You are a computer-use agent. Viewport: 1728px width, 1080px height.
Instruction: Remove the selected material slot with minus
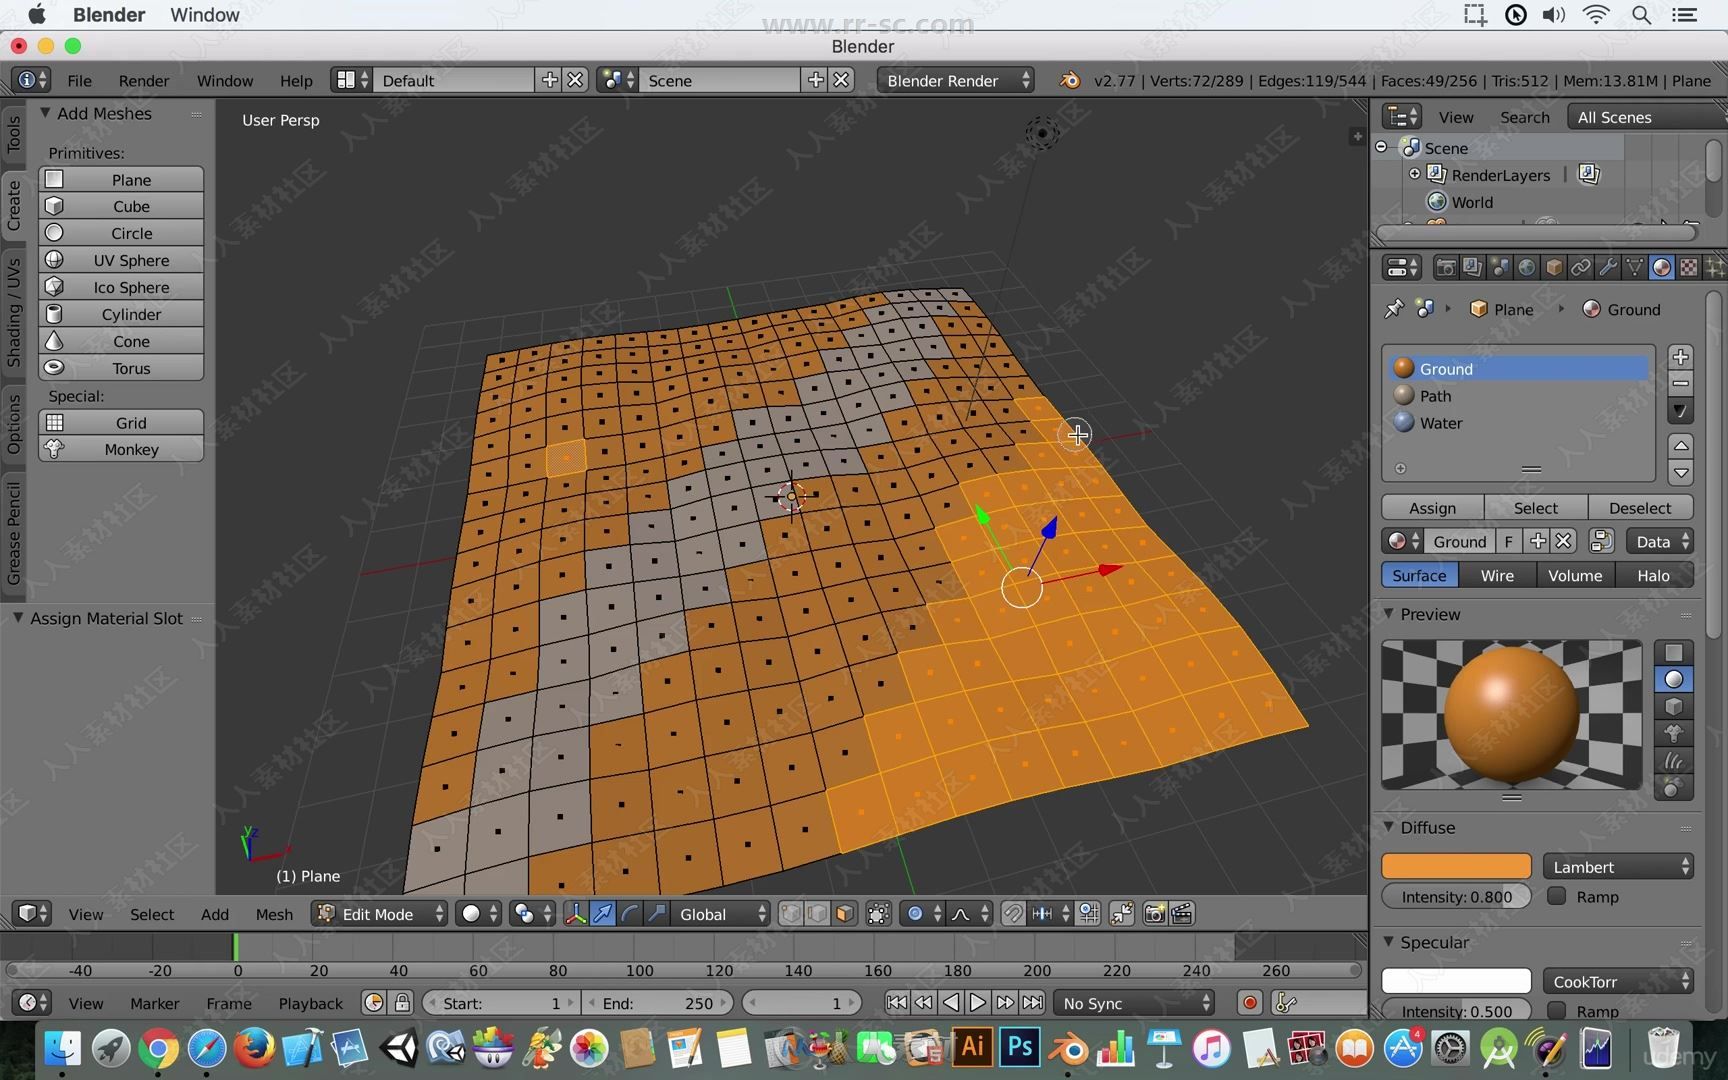1681,384
